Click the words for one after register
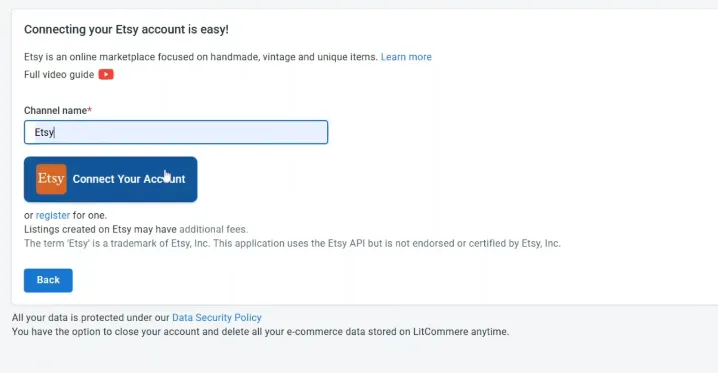 coord(90,215)
